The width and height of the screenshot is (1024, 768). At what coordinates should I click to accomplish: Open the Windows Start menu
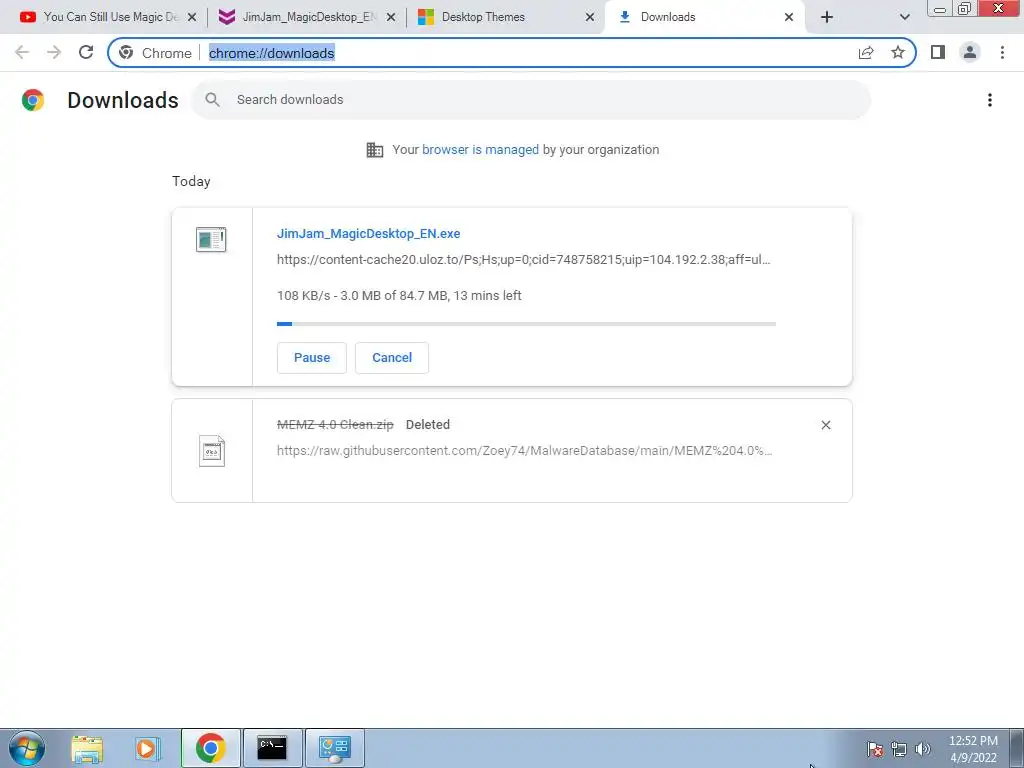pyautogui.click(x=27, y=748)
